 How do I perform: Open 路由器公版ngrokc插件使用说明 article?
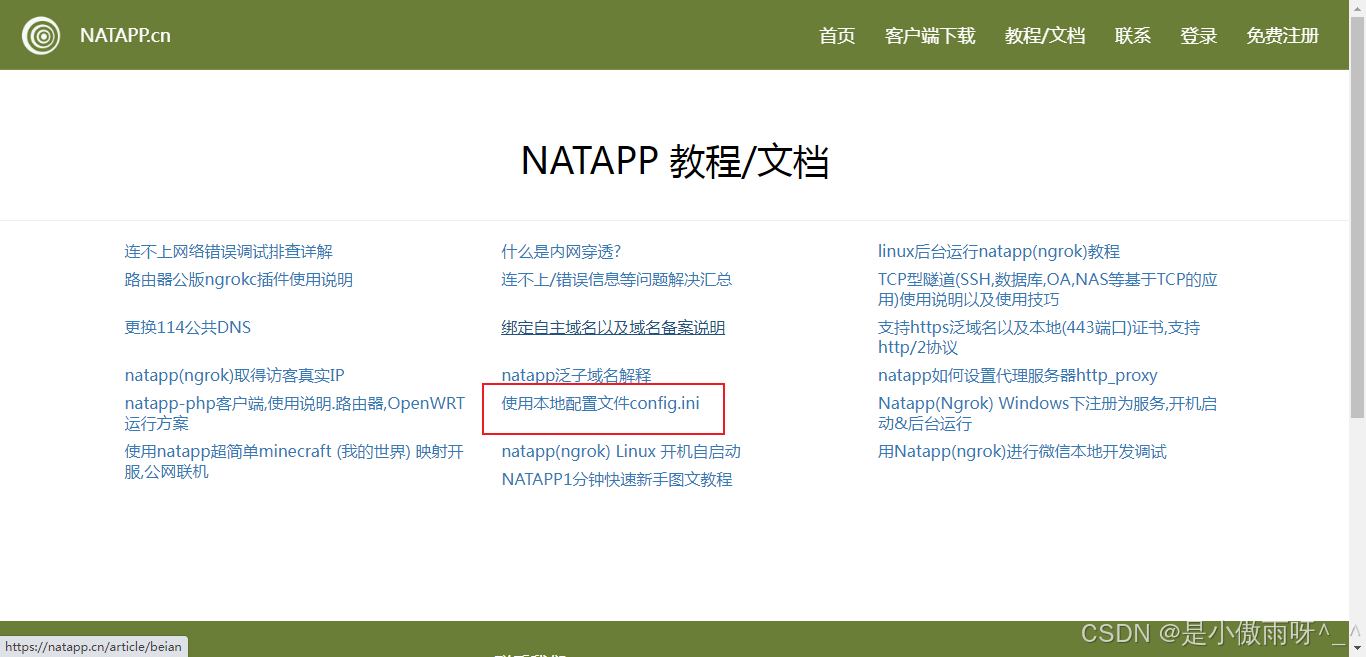(x=239, y=280)
